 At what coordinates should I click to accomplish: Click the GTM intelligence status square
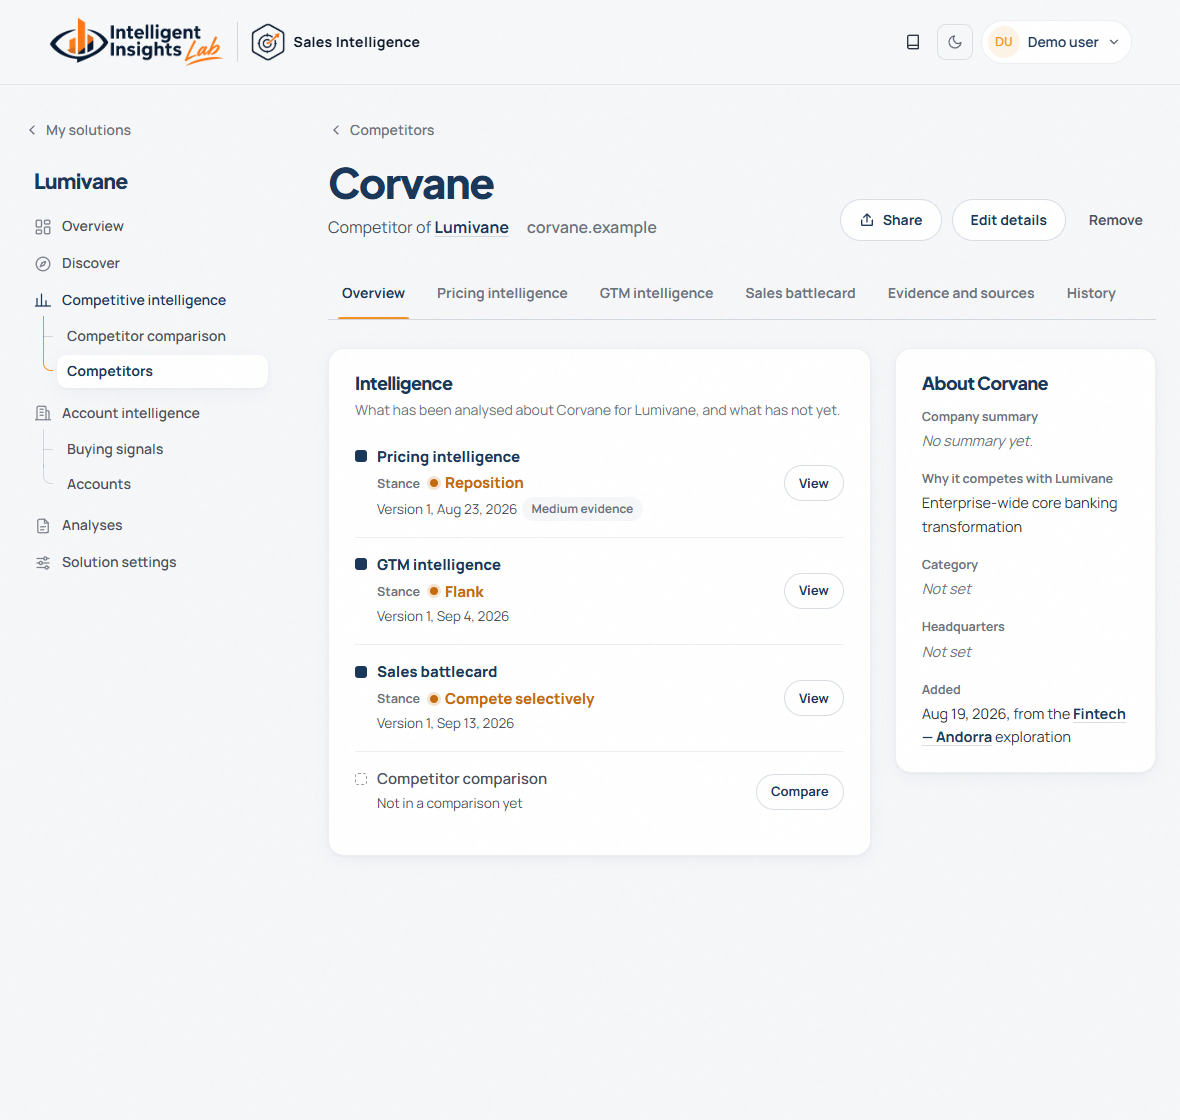click(x=361, y=565)
